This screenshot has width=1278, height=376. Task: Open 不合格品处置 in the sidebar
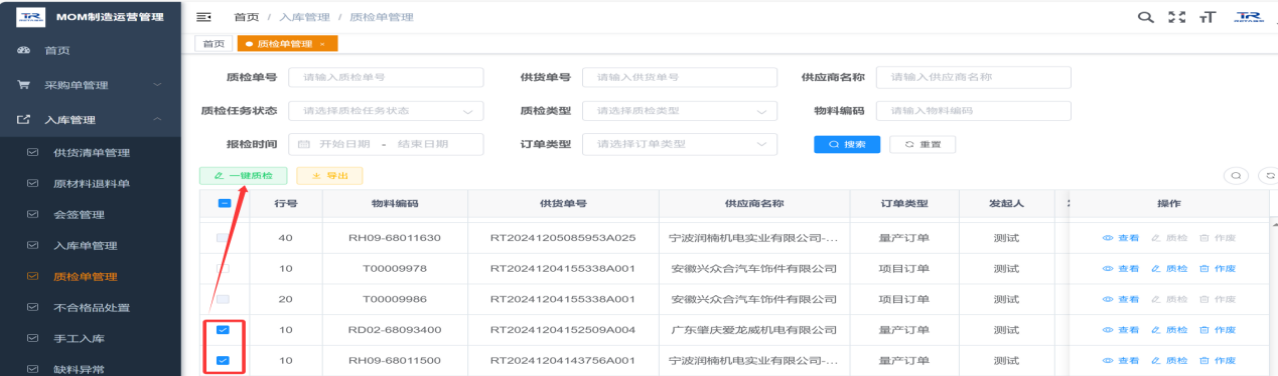[91, 307]
